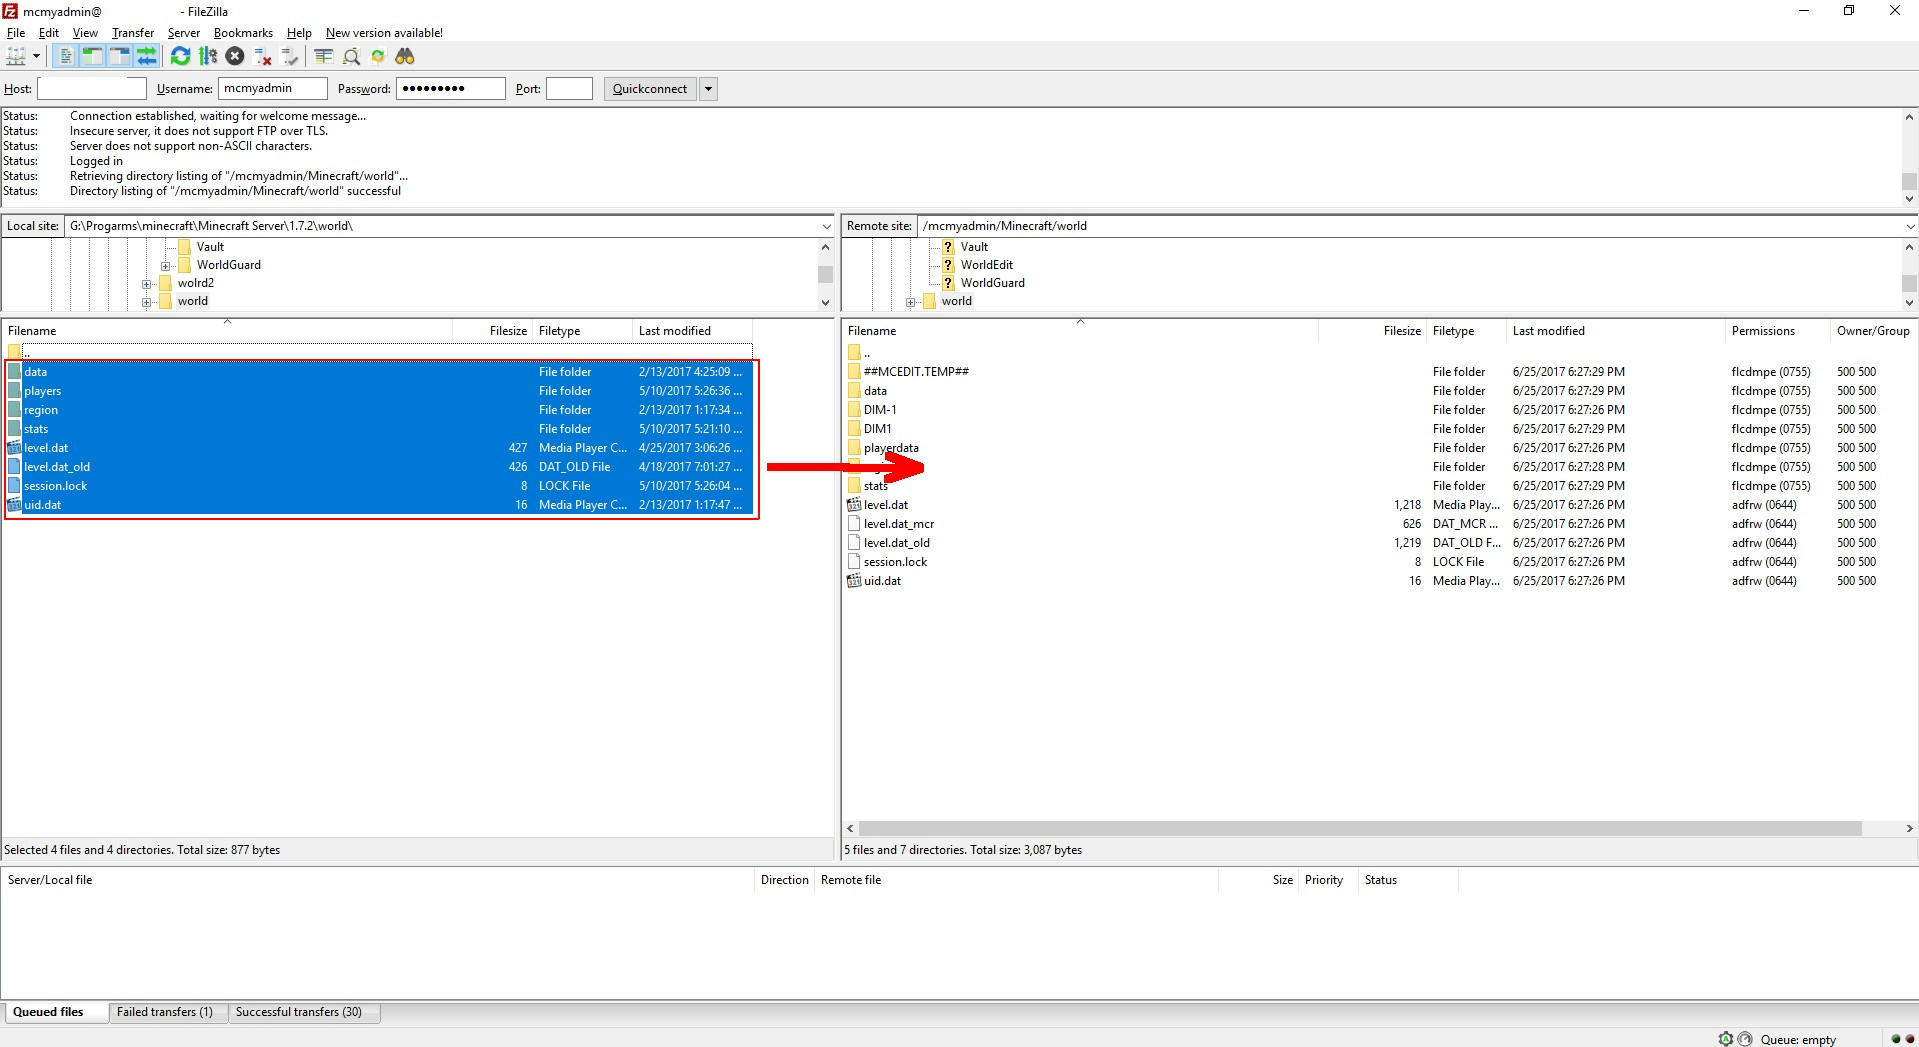Viewport: 1919px width, 1047px height.
Task: Select remote level.dat_mcr file
Action: [x=1380, y=524]
